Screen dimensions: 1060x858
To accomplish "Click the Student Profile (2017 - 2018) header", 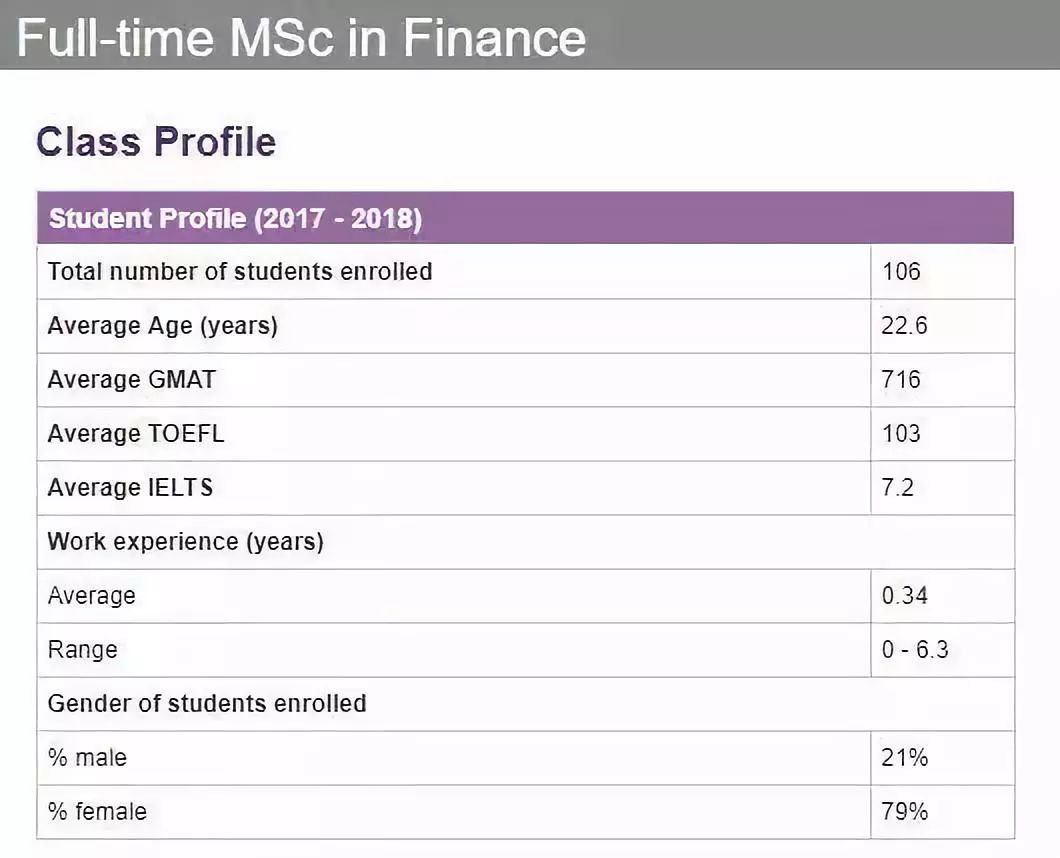I will coord(525,218).
